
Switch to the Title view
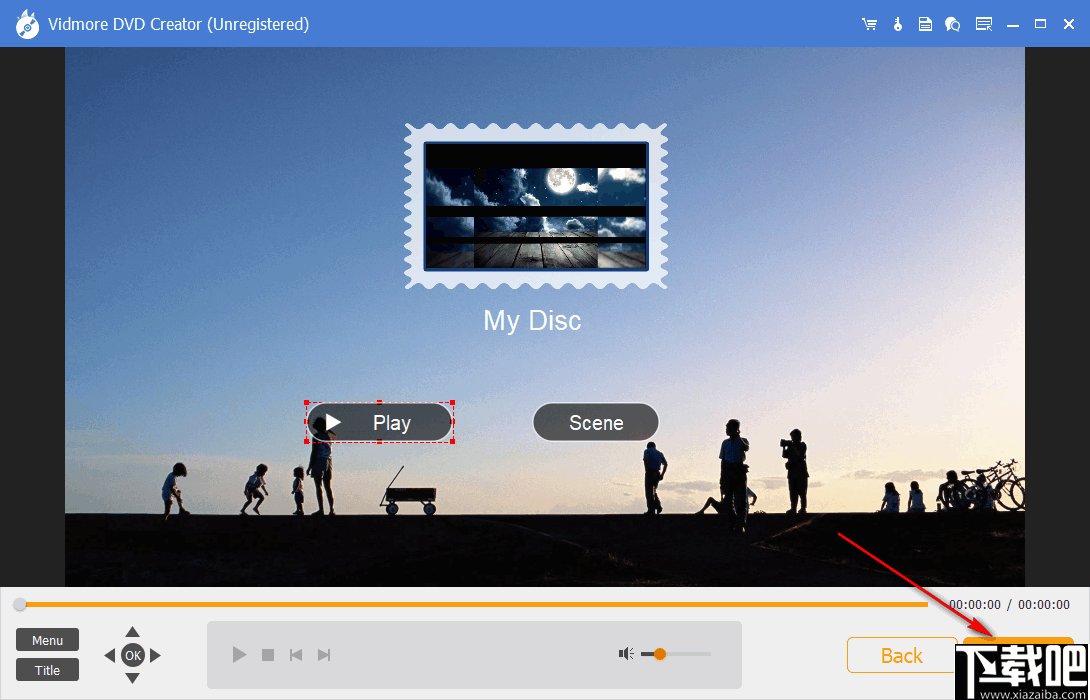47,669
